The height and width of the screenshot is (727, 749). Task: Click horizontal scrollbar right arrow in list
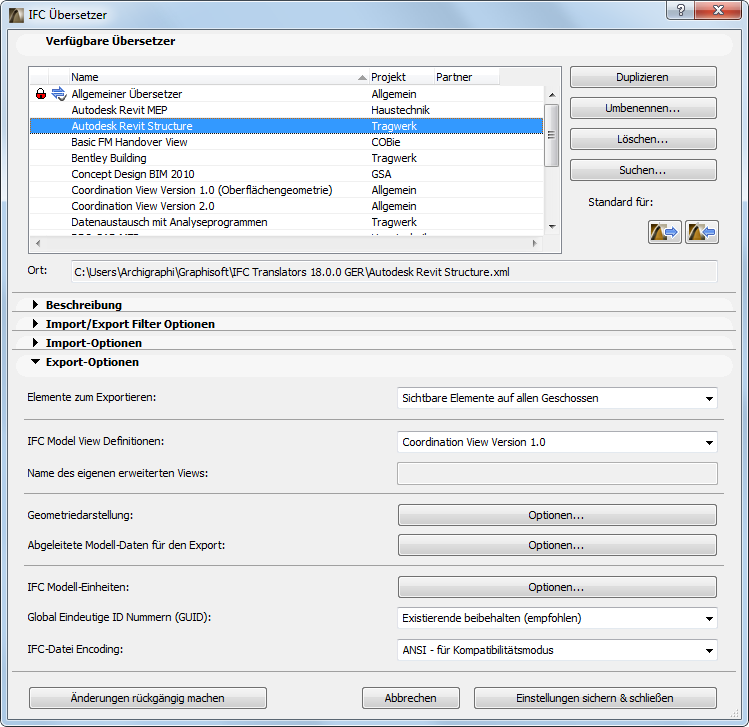[535, 243]
